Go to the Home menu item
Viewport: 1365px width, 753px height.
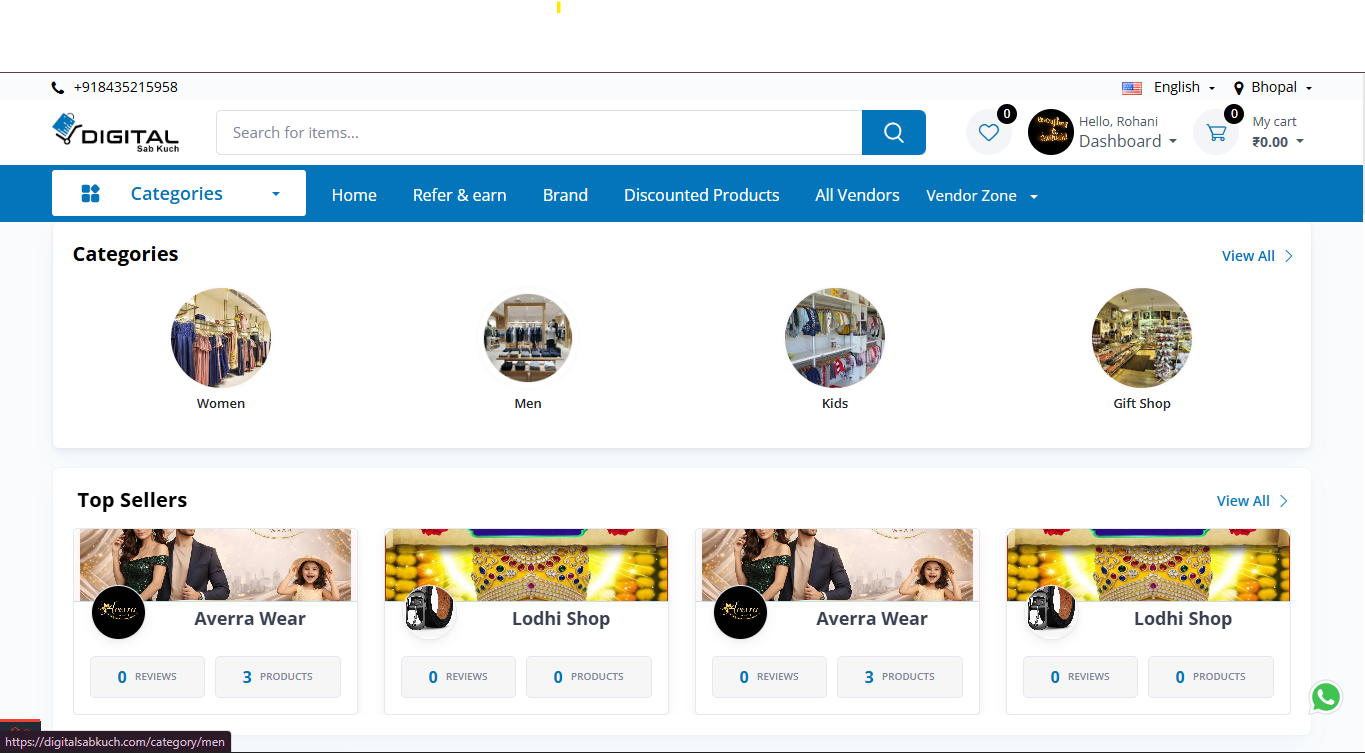coord(354,196)
